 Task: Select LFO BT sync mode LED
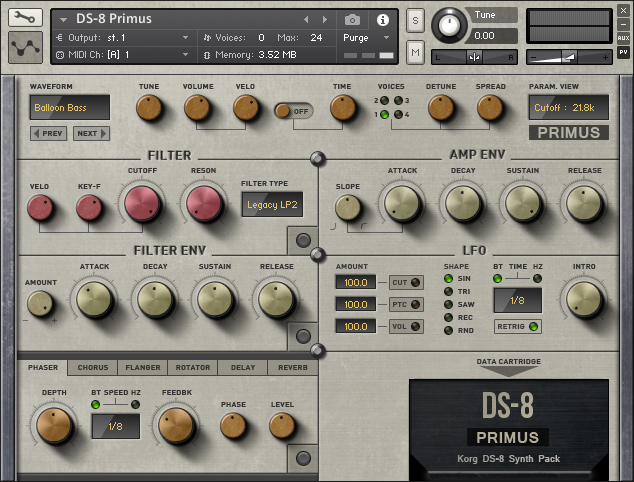pyautogui.click(x=498, y=278)
